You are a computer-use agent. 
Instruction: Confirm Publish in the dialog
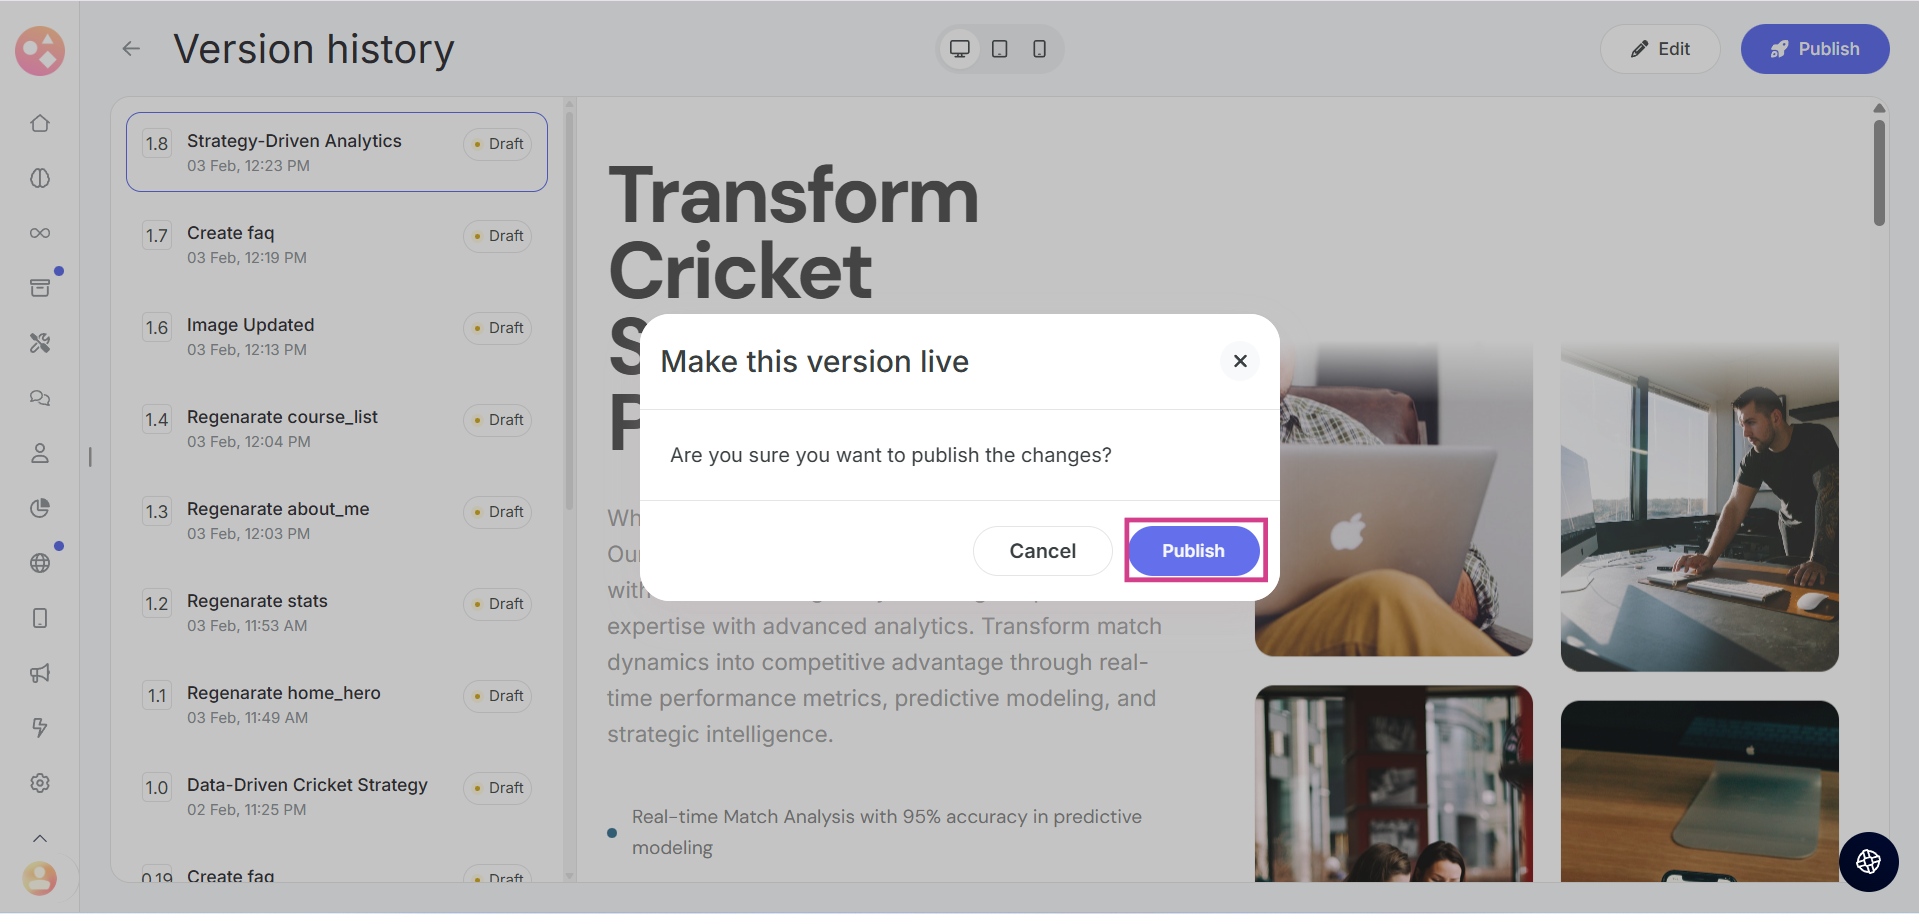pos(1193,551)
